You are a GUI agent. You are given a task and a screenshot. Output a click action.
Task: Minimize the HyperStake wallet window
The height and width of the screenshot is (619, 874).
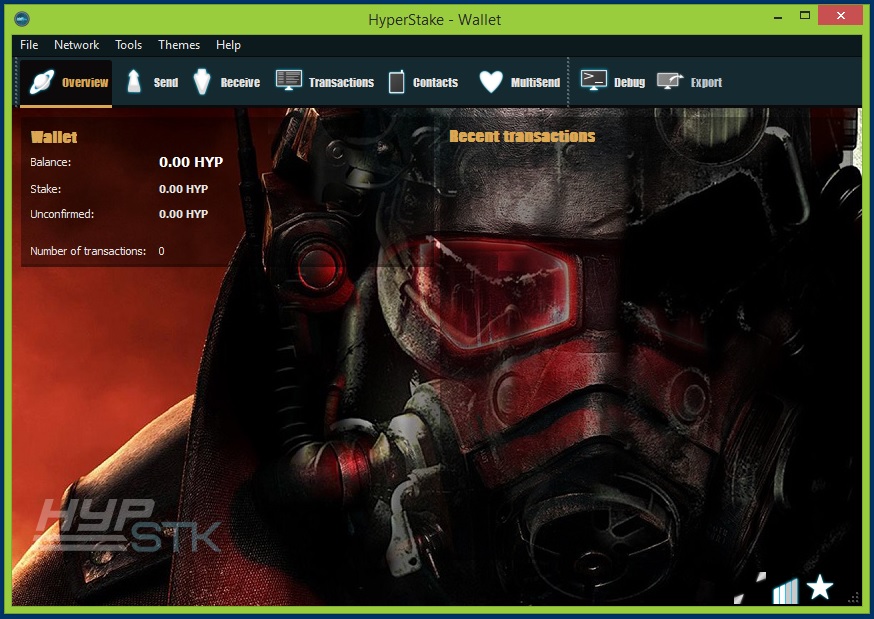778,17
